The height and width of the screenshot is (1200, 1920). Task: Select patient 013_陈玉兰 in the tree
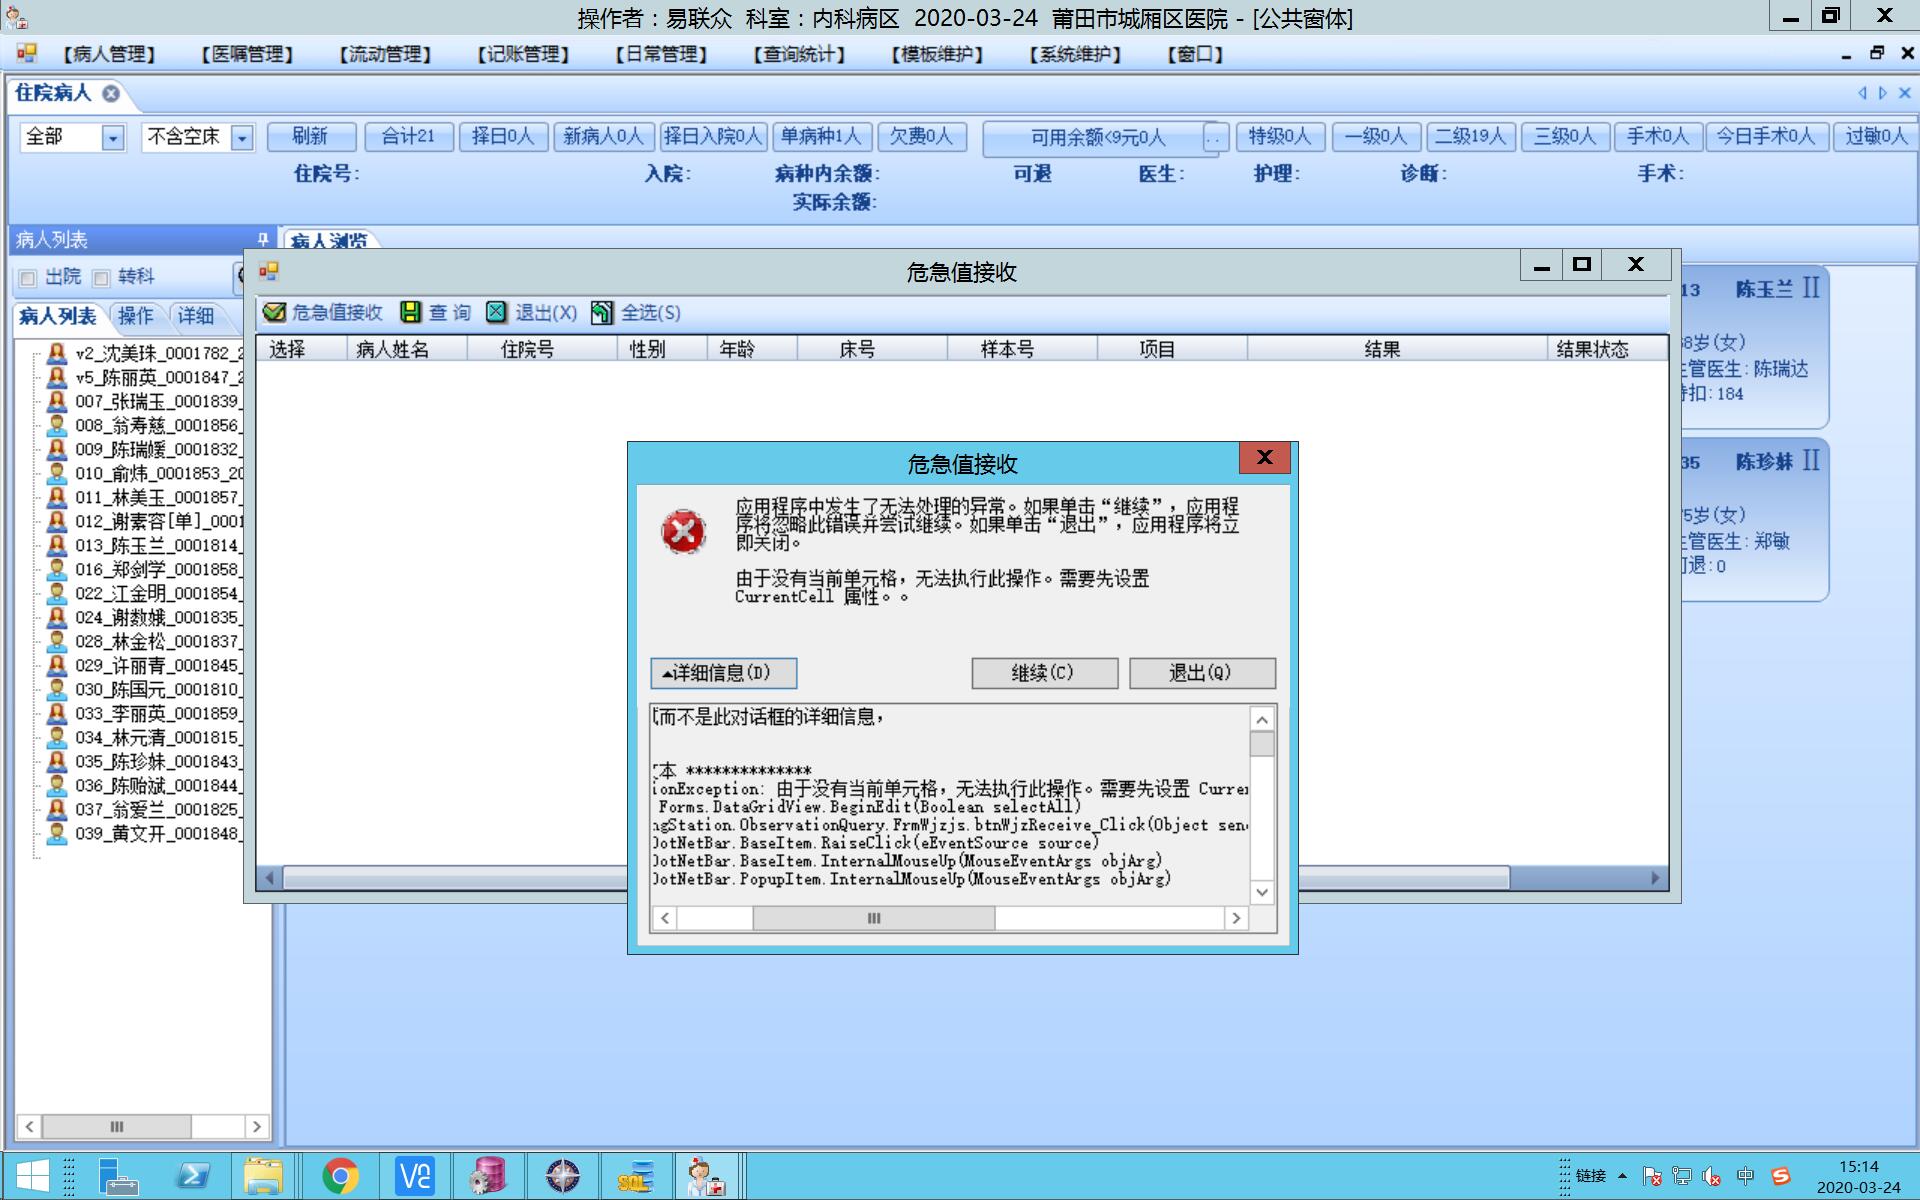click(156, 545)
